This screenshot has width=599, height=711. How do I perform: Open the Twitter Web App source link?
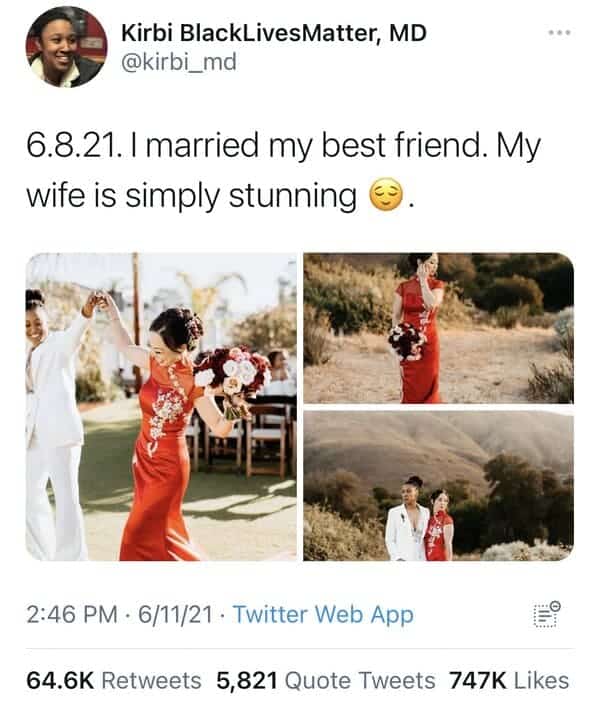323,614
